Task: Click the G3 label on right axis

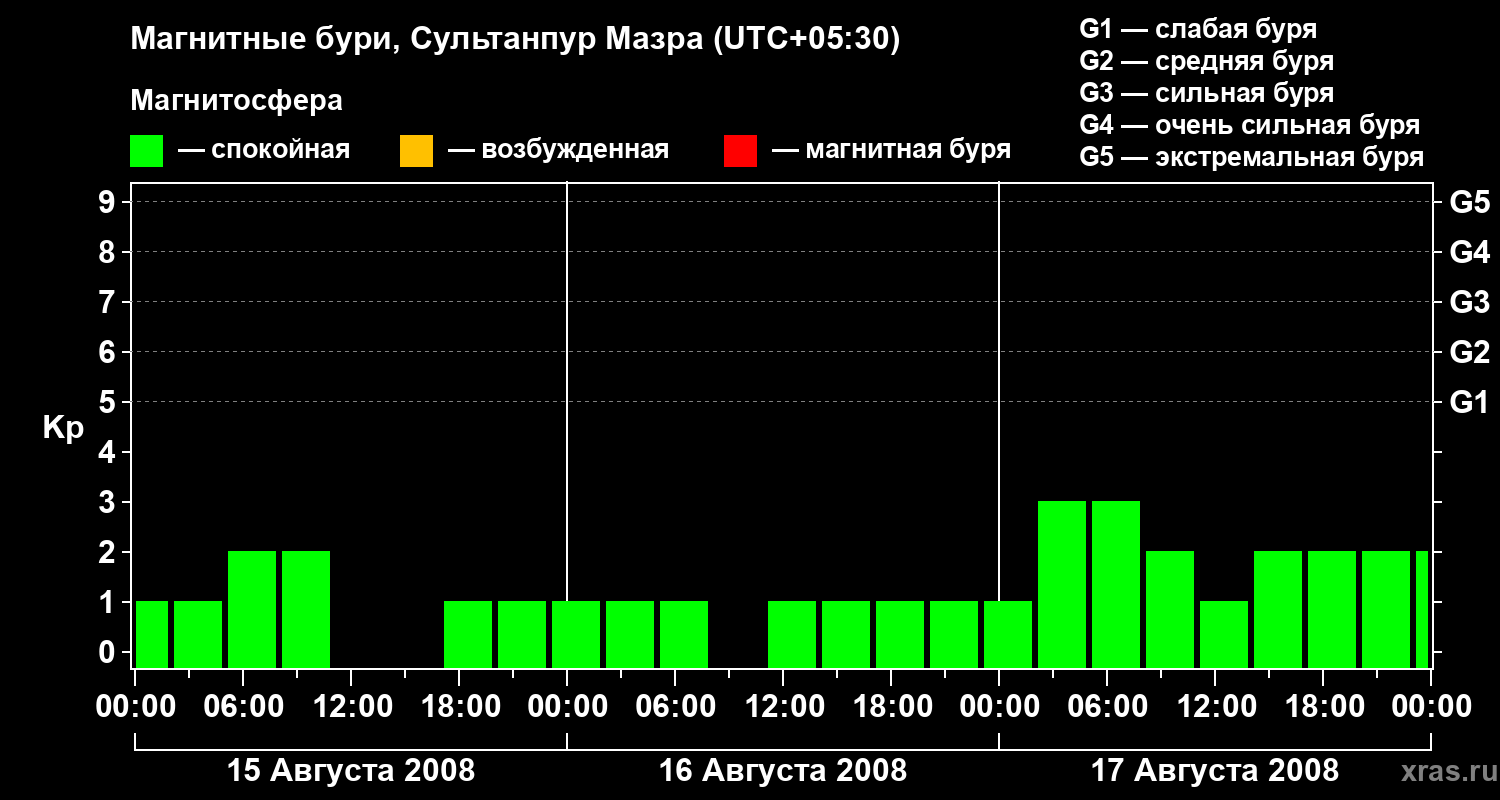Action: click(1470, 303)
